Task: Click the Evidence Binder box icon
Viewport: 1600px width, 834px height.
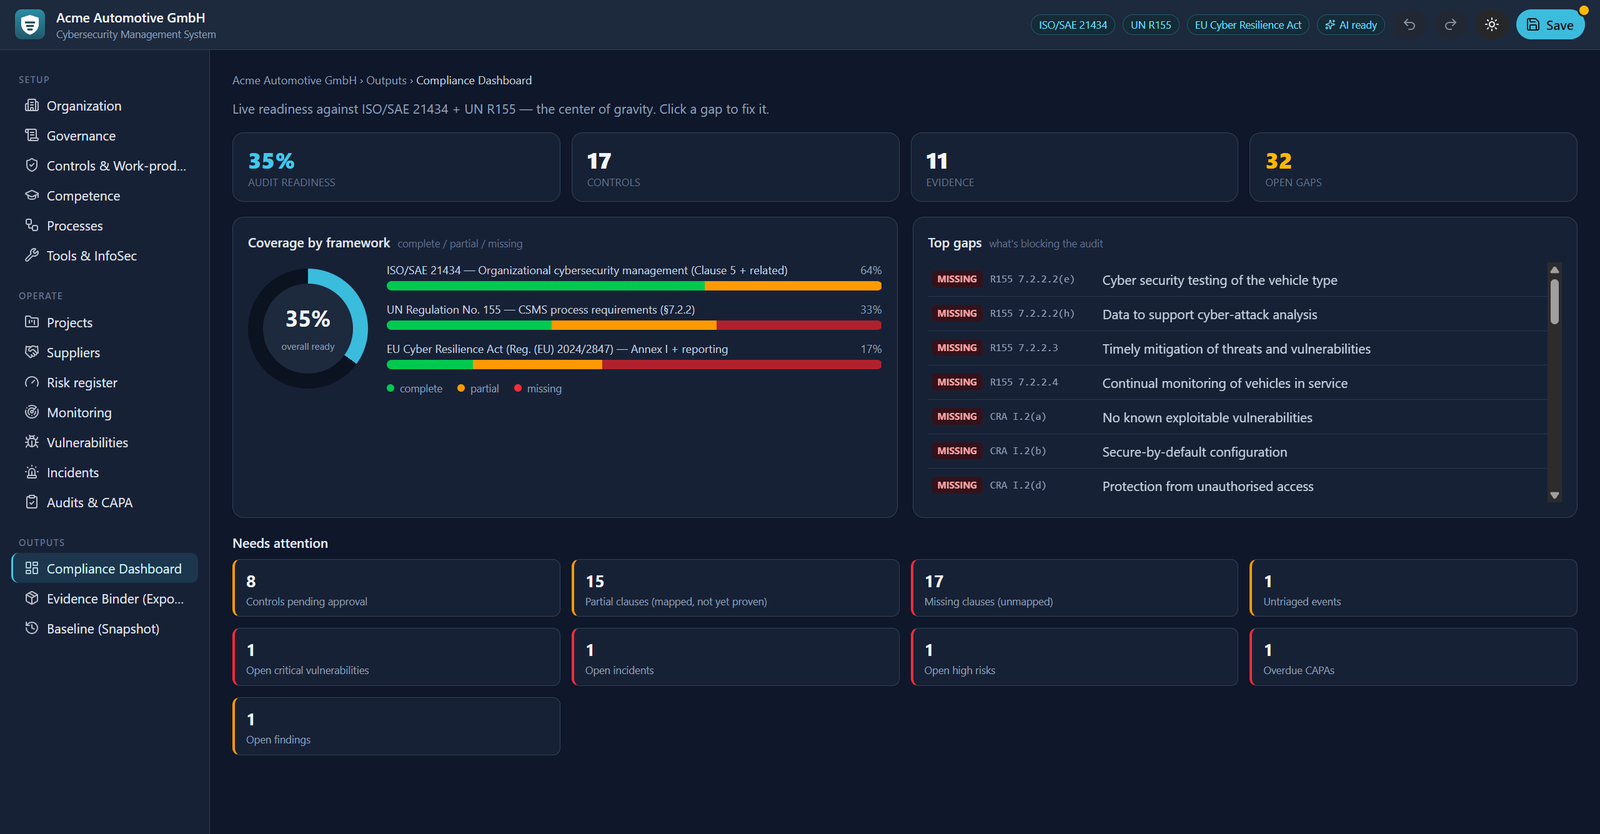Action: click(32, 598)
